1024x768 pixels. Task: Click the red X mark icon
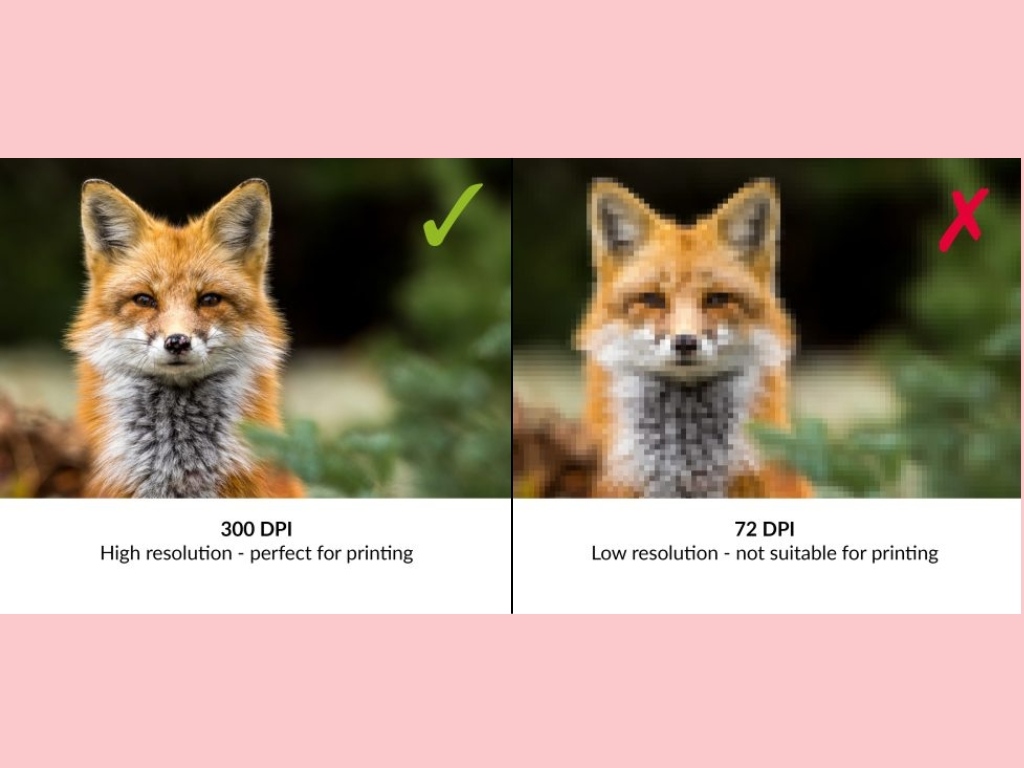coord(963,220)
